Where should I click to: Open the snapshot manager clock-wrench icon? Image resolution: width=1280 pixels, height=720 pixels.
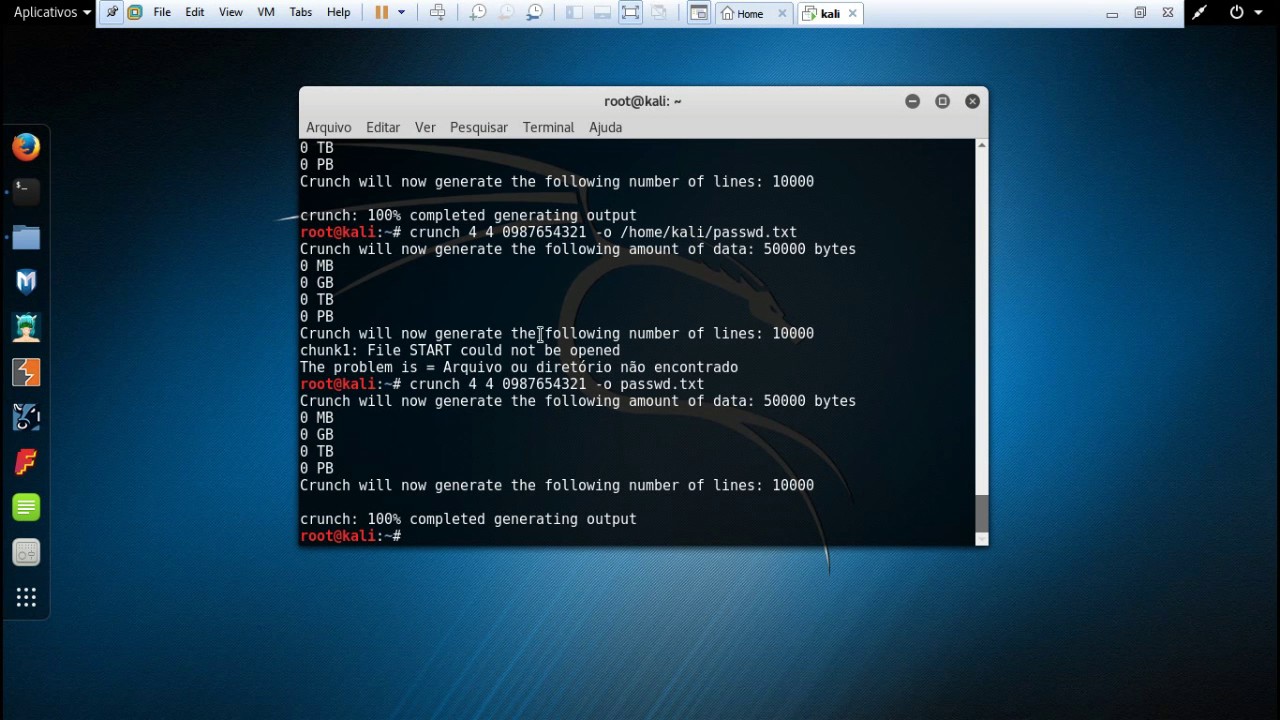click(535, 13)
